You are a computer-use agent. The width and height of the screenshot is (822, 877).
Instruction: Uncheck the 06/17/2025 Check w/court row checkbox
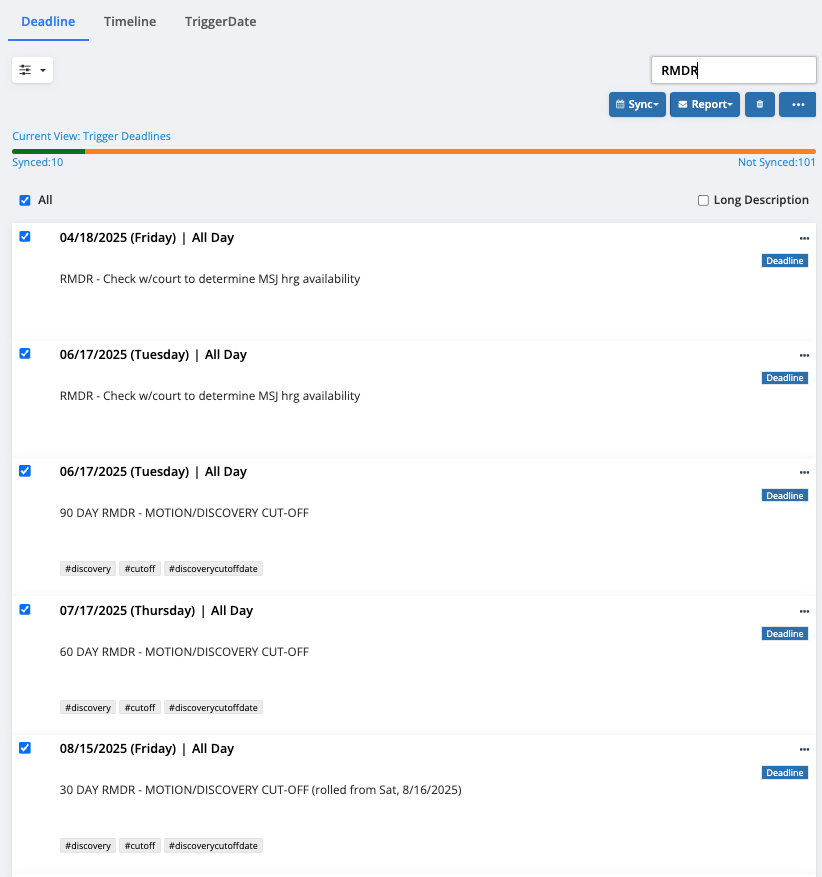click(x=25, y=353)
